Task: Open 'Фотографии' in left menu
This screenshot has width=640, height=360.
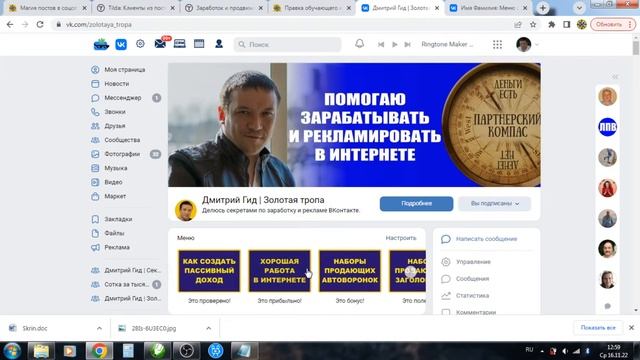Action: tap(122, 154)
